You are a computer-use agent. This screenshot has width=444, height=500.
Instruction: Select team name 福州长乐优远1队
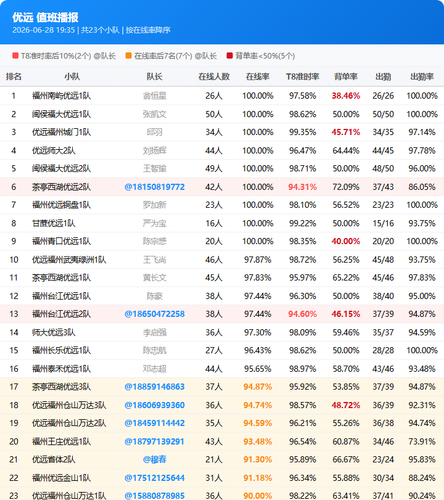(61, 350)
